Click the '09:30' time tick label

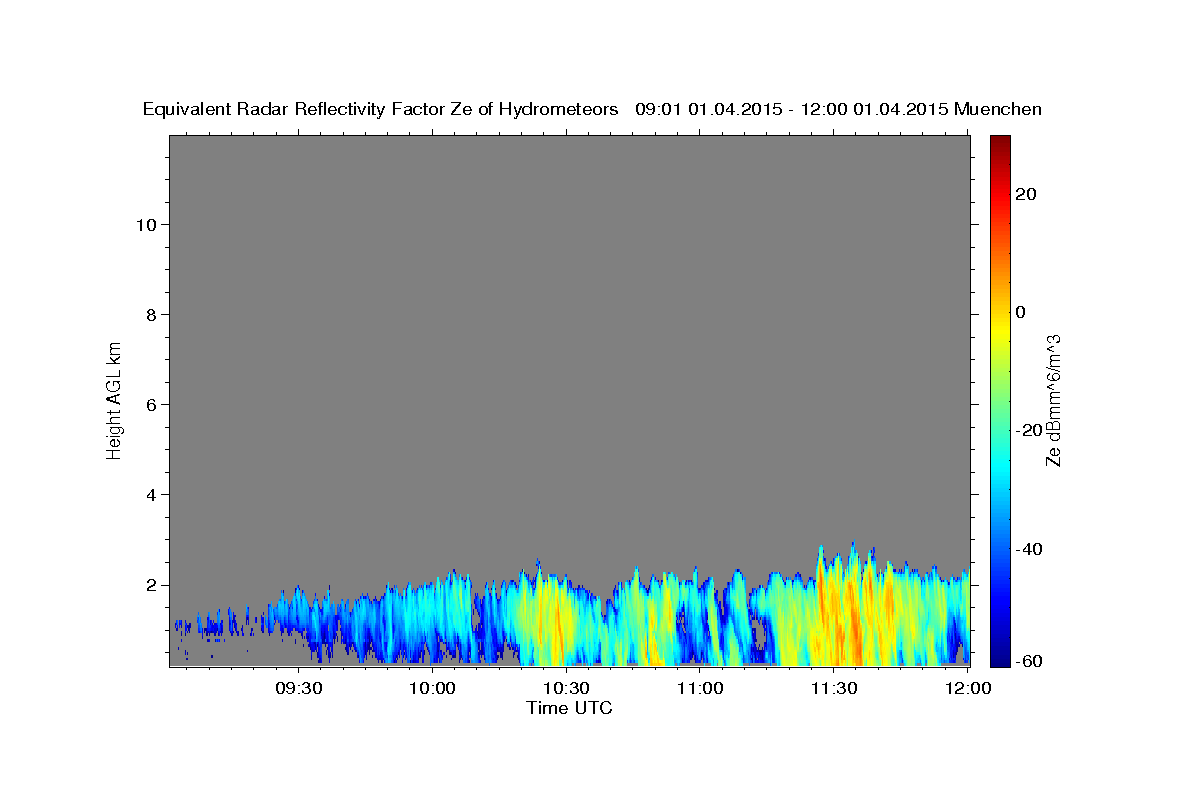[x=299, y=688]
